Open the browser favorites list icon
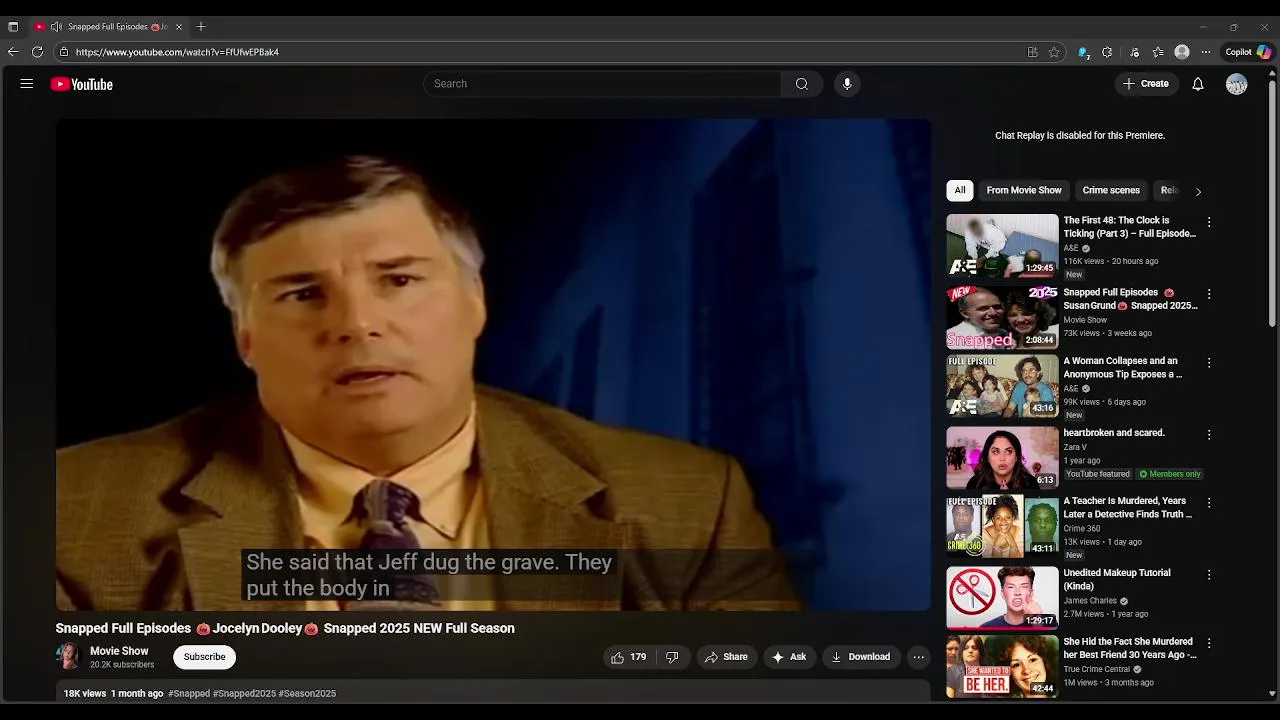Image resolution: width=1280 pixels, height=720 pixels. (x=1158, y=52)
